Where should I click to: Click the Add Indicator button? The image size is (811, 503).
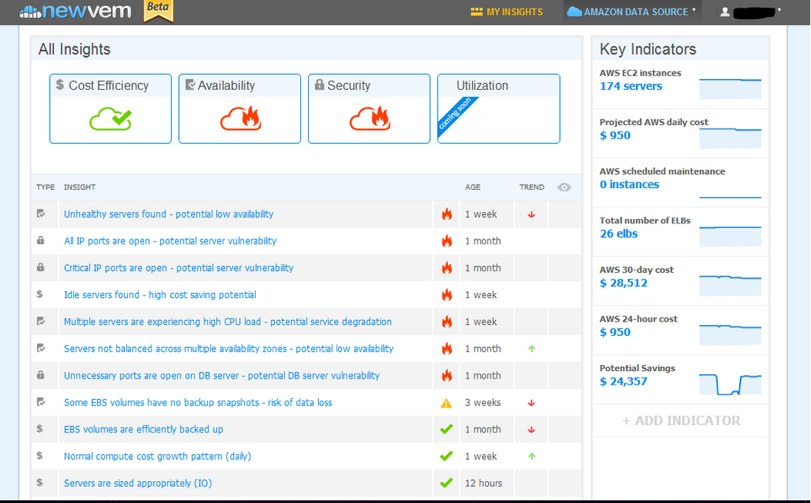(681, 421)
